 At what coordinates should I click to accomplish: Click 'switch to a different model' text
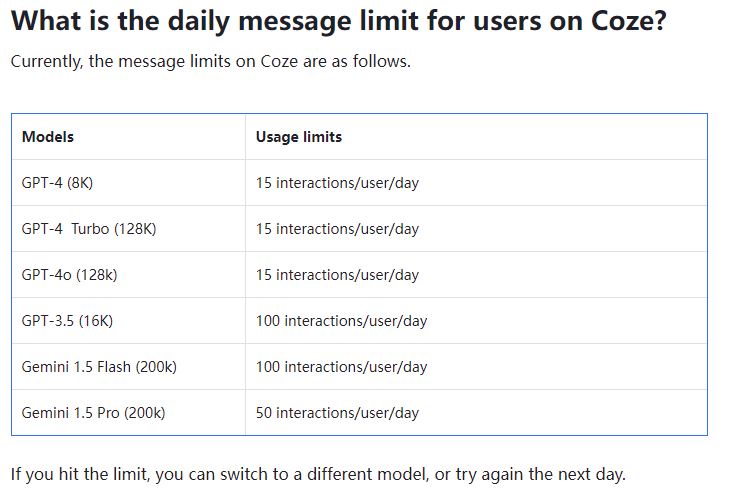[324, 475]
